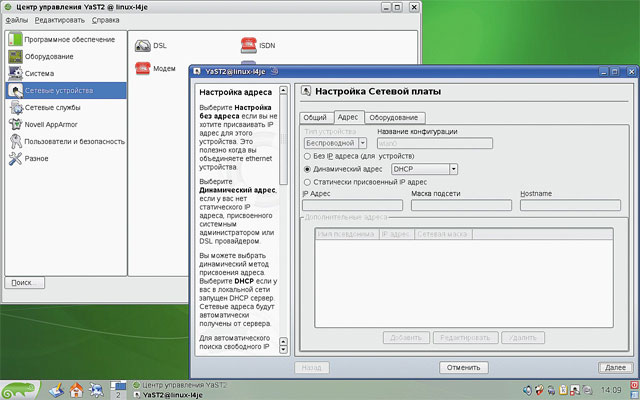Click the Hostname input field
Viewport: 640px width, 400px height.
[x=570, y=205]
